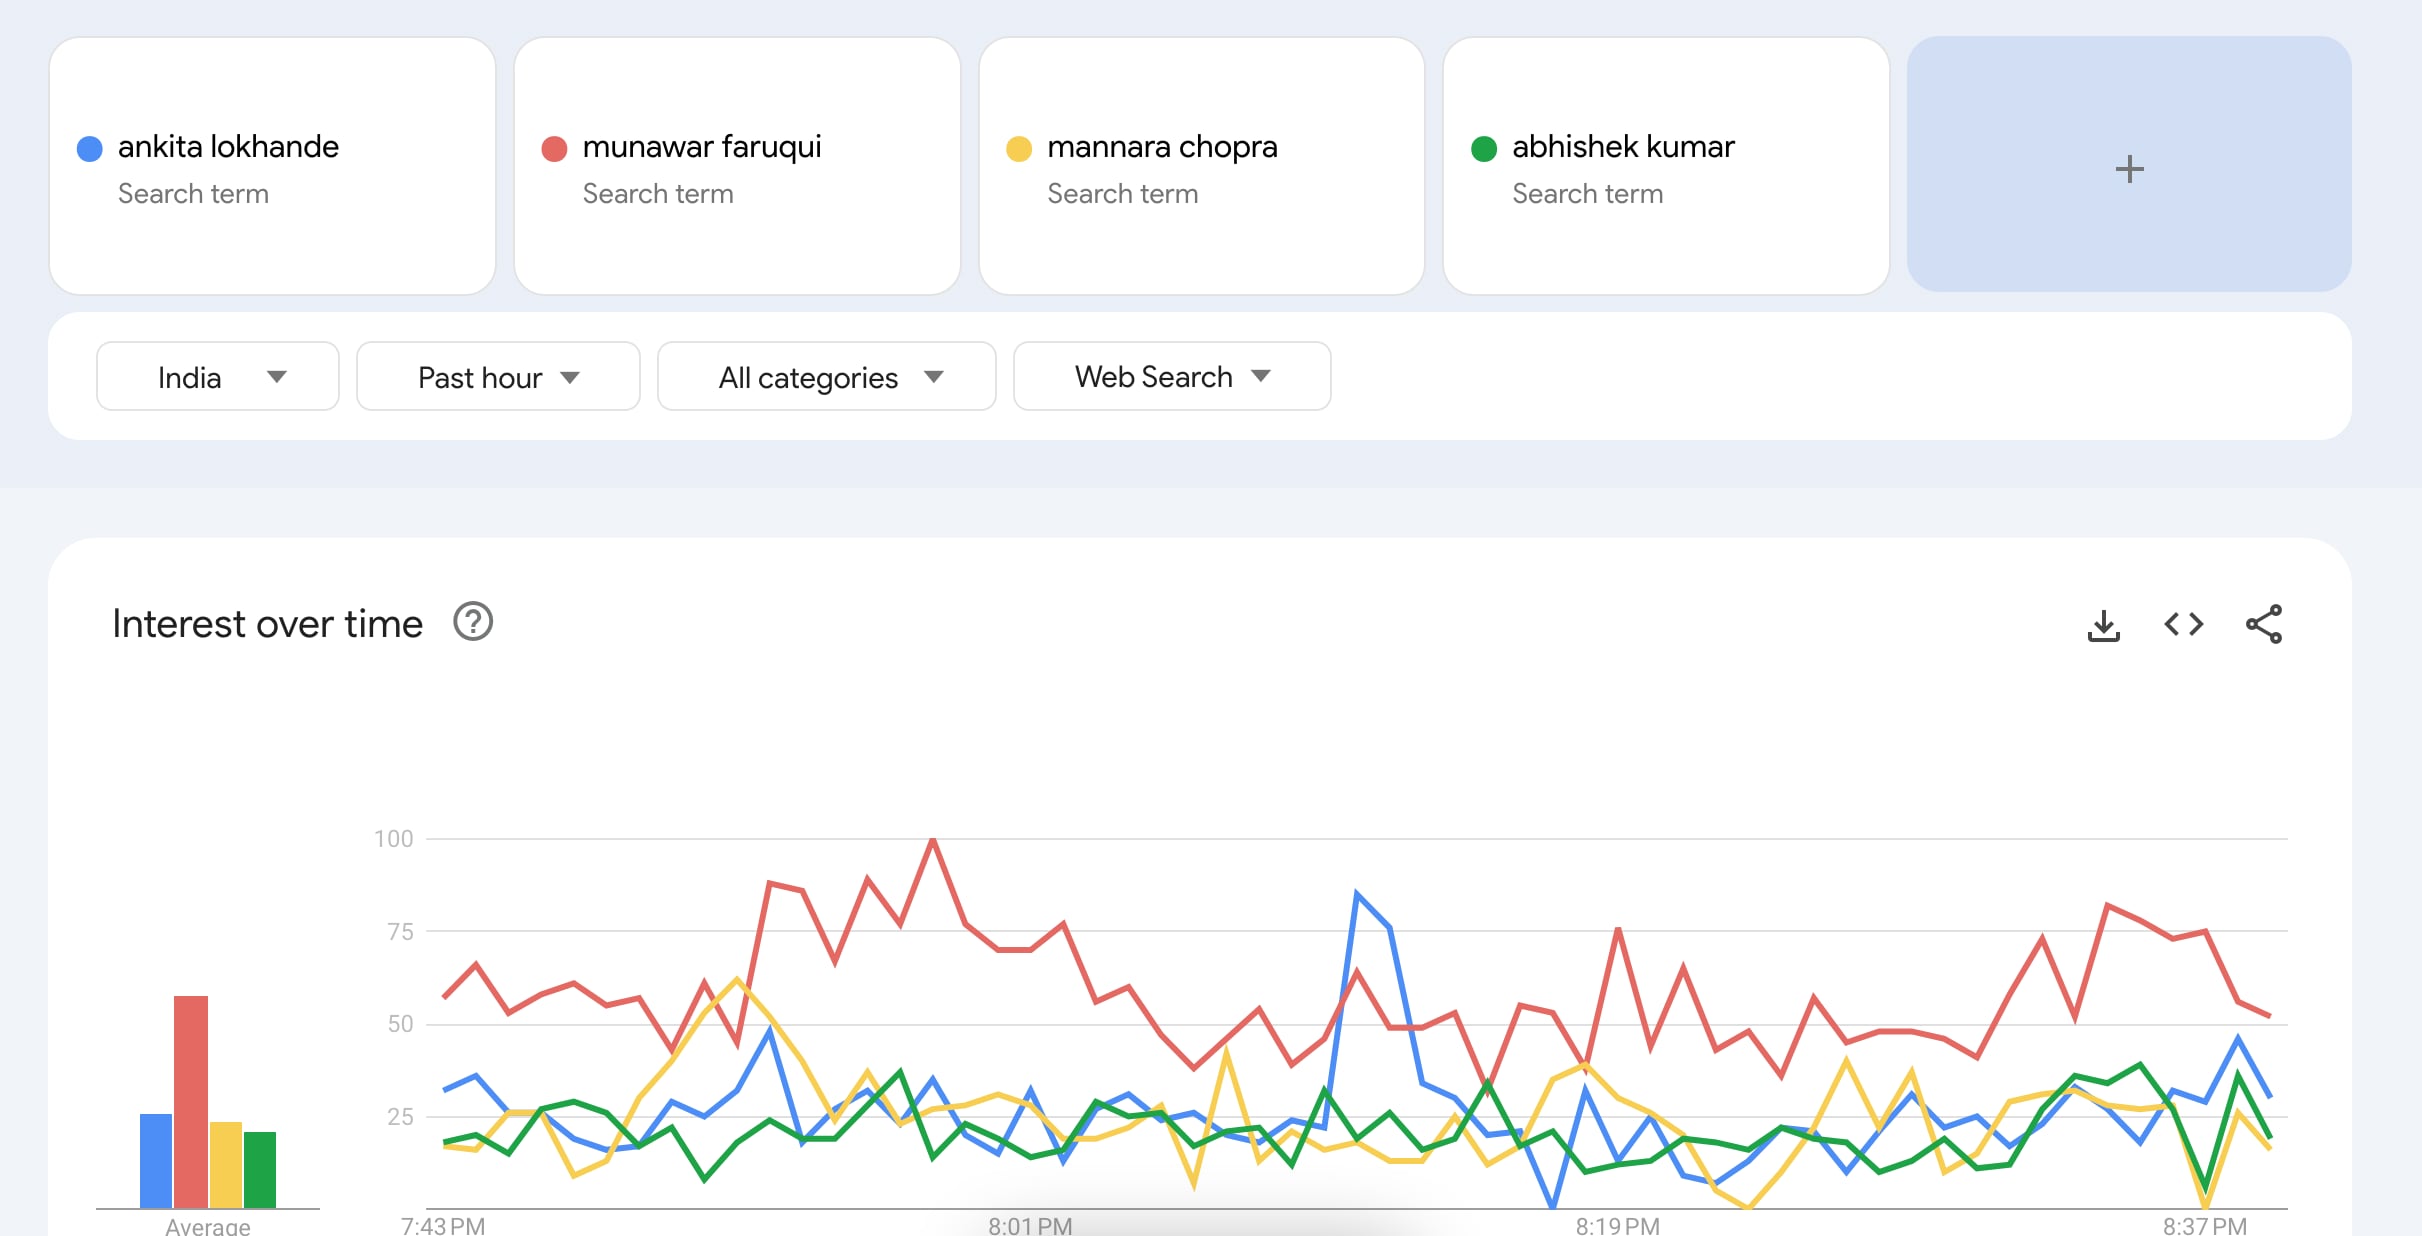Download the Interest over time chart data

point(2104,625)
